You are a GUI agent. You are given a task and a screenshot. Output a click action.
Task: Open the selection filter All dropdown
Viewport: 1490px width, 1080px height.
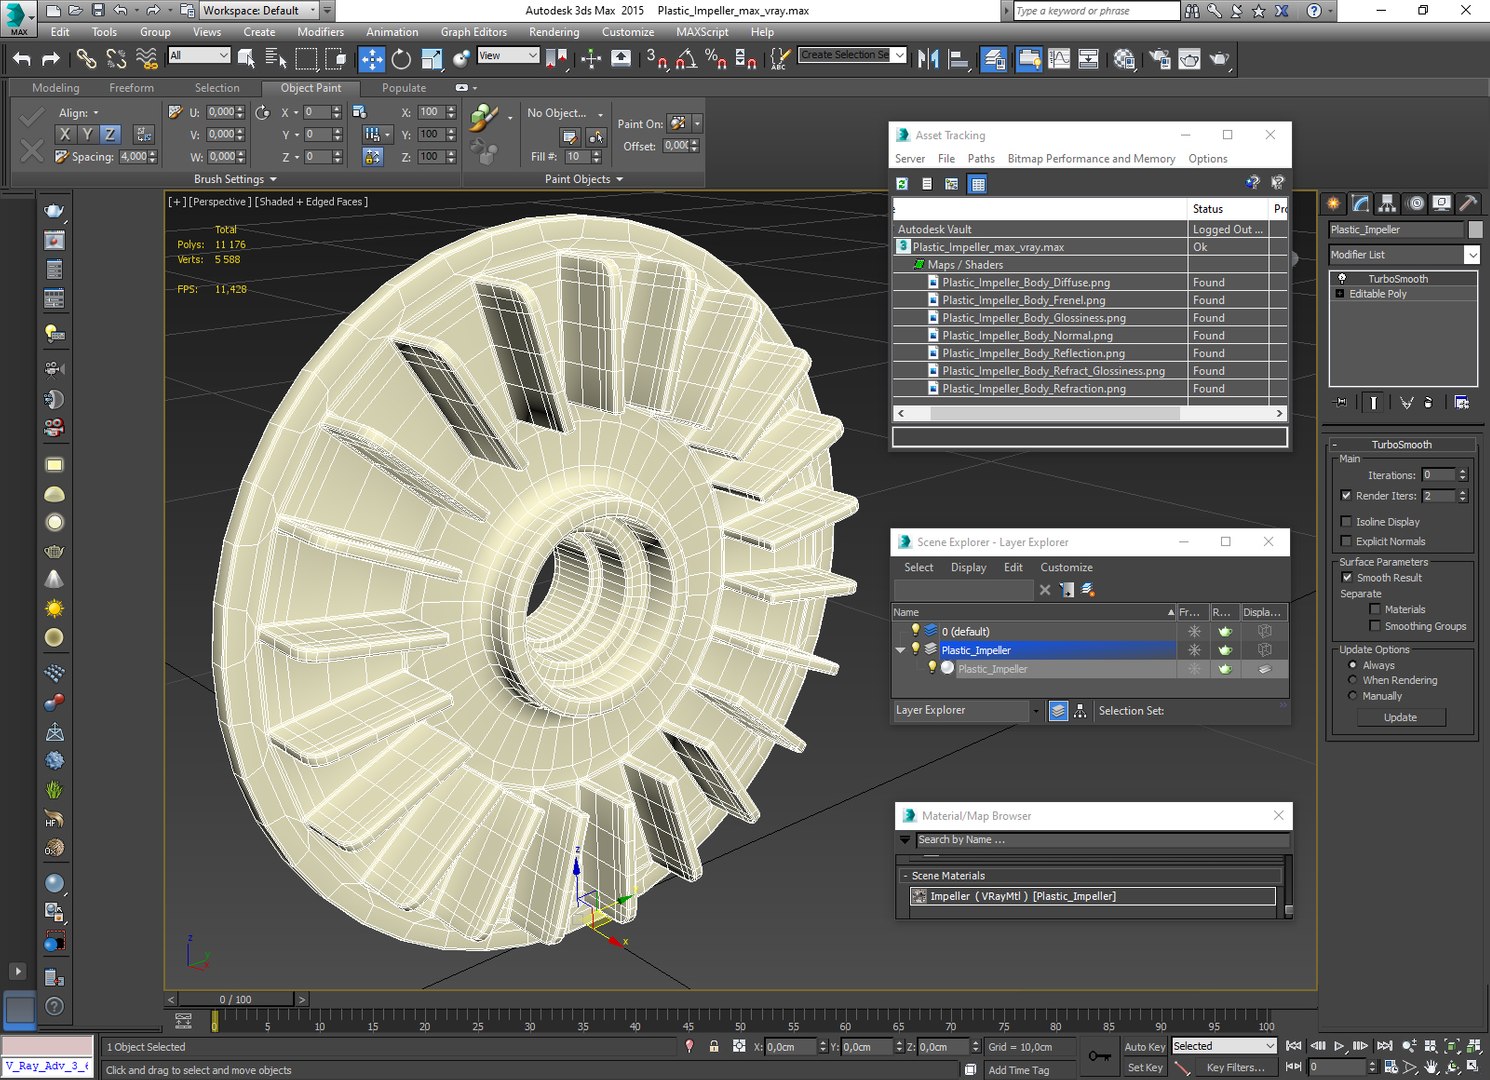pos(199,55)
